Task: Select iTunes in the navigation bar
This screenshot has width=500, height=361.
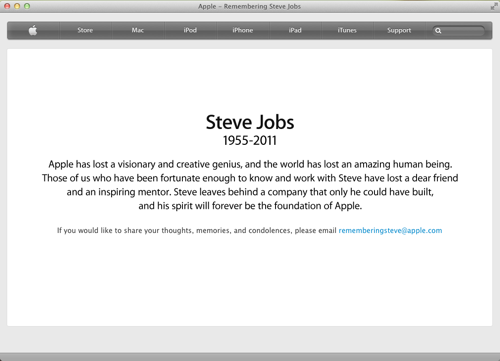Action: [347, 30]
